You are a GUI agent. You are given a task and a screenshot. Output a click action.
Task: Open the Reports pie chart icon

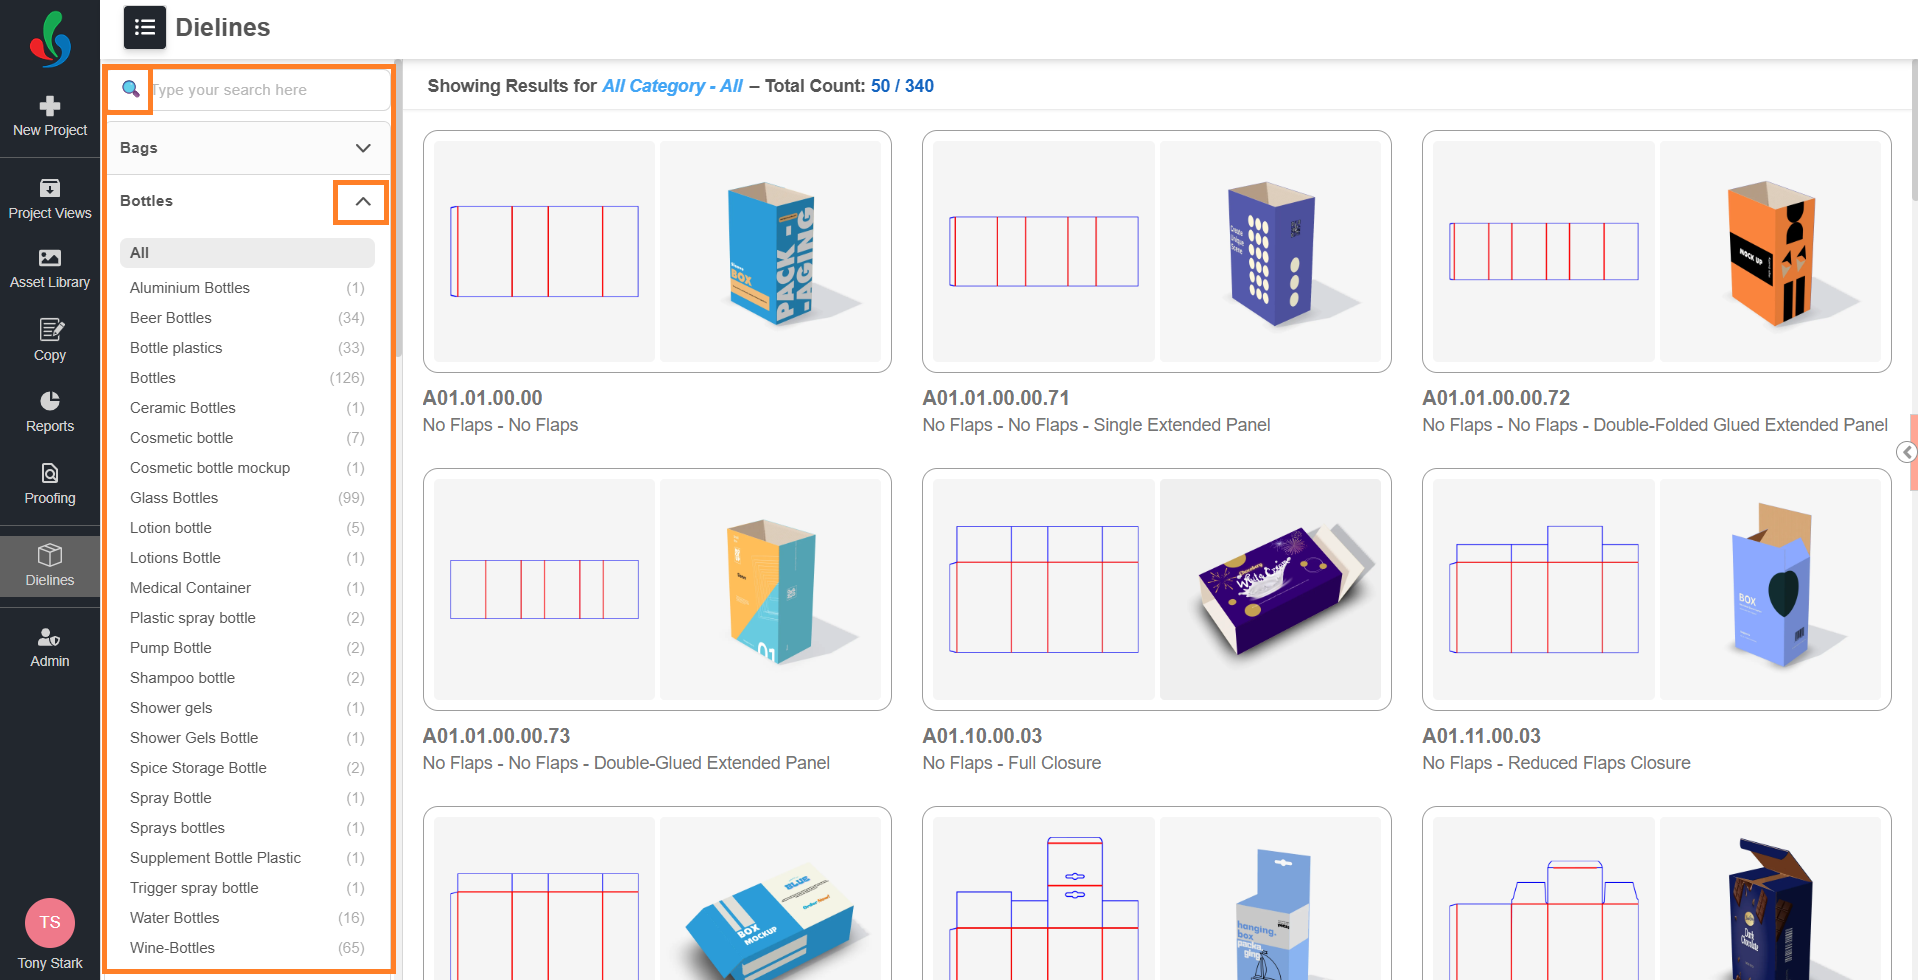[50, 401]
